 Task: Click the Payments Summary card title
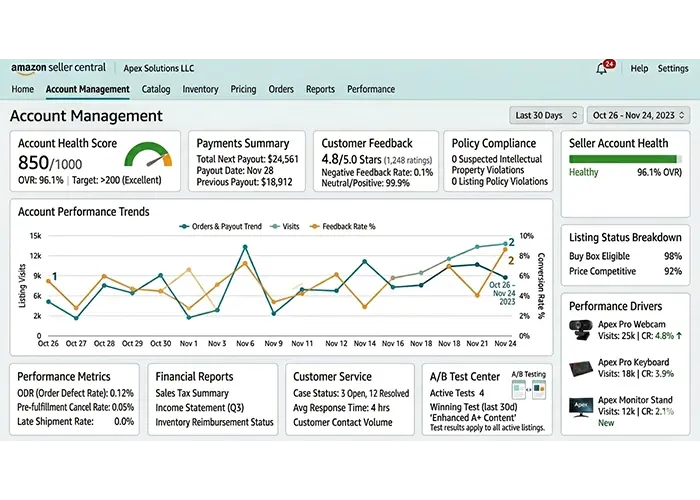(243, 143)
